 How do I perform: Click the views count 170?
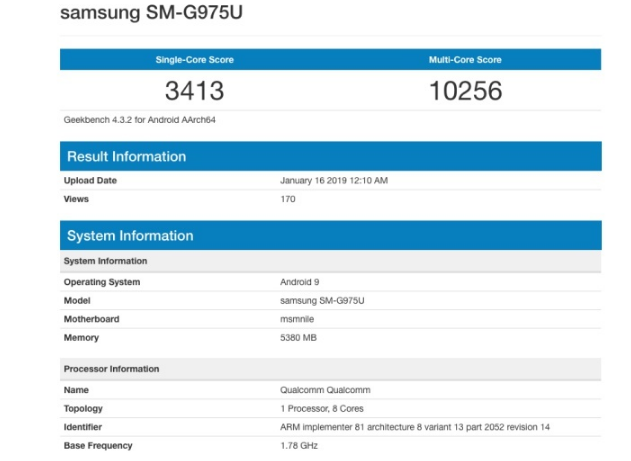pyautogui.click(x=288, y=199)
